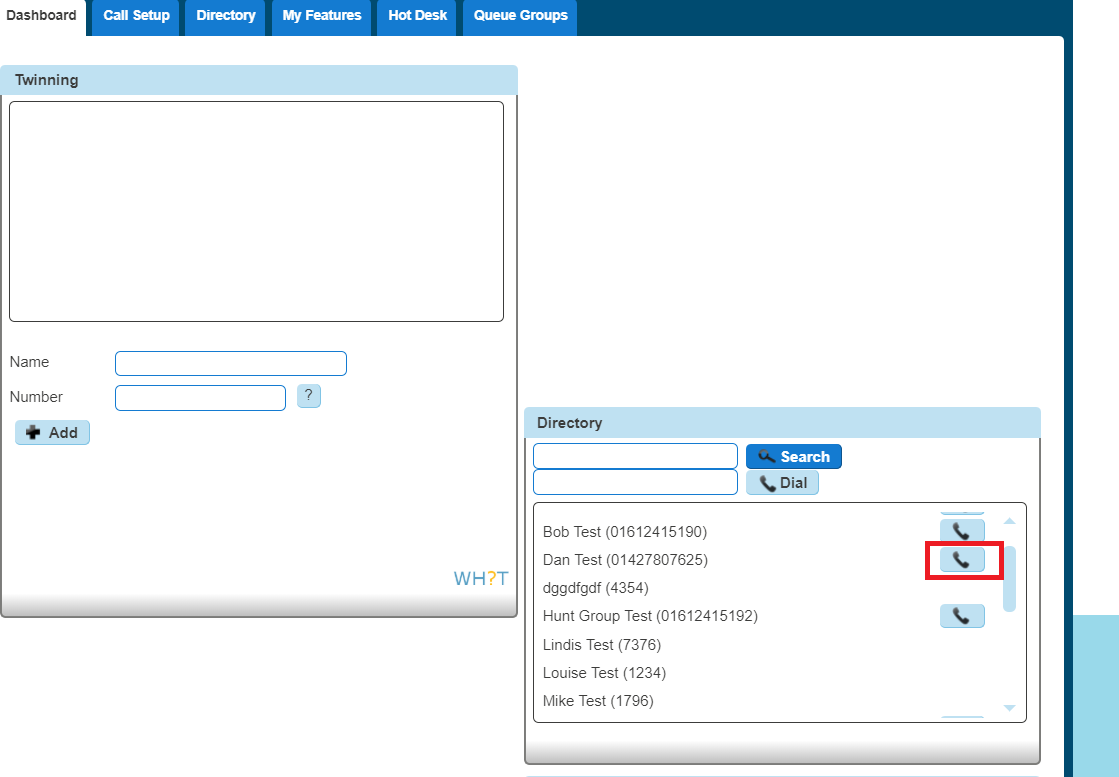Click the Twinning panel header

259,80
